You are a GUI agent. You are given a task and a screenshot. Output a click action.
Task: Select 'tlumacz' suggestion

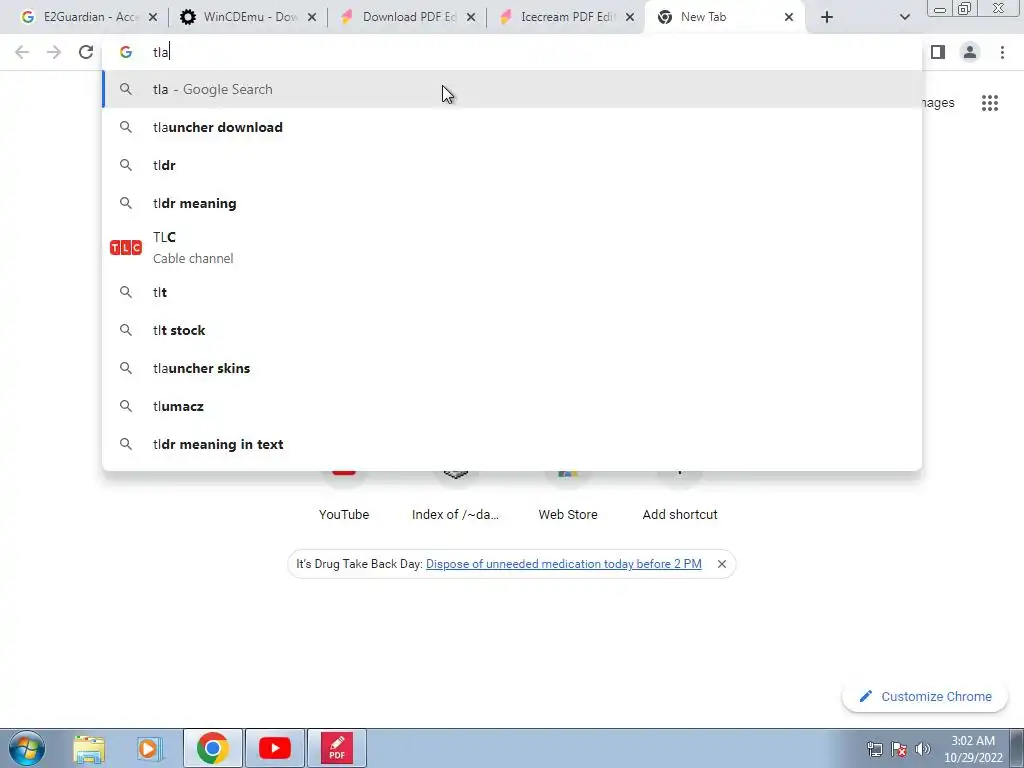point(512,406)
